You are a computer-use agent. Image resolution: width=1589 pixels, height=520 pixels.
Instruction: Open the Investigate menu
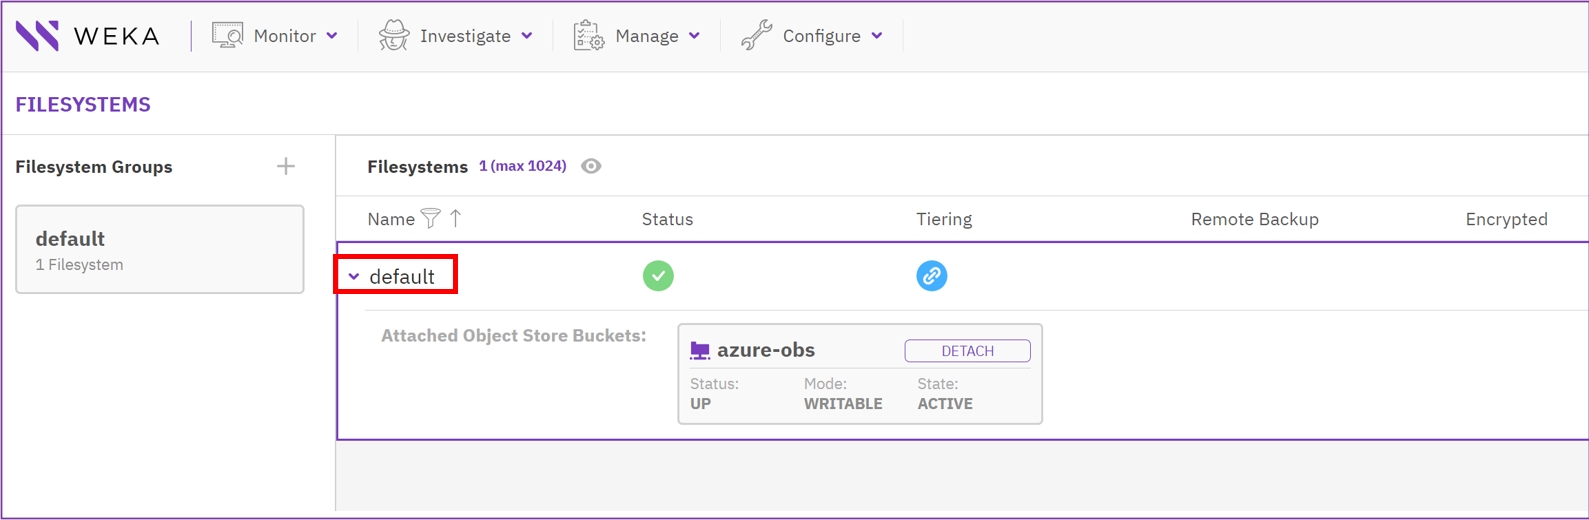click(465, 36)
